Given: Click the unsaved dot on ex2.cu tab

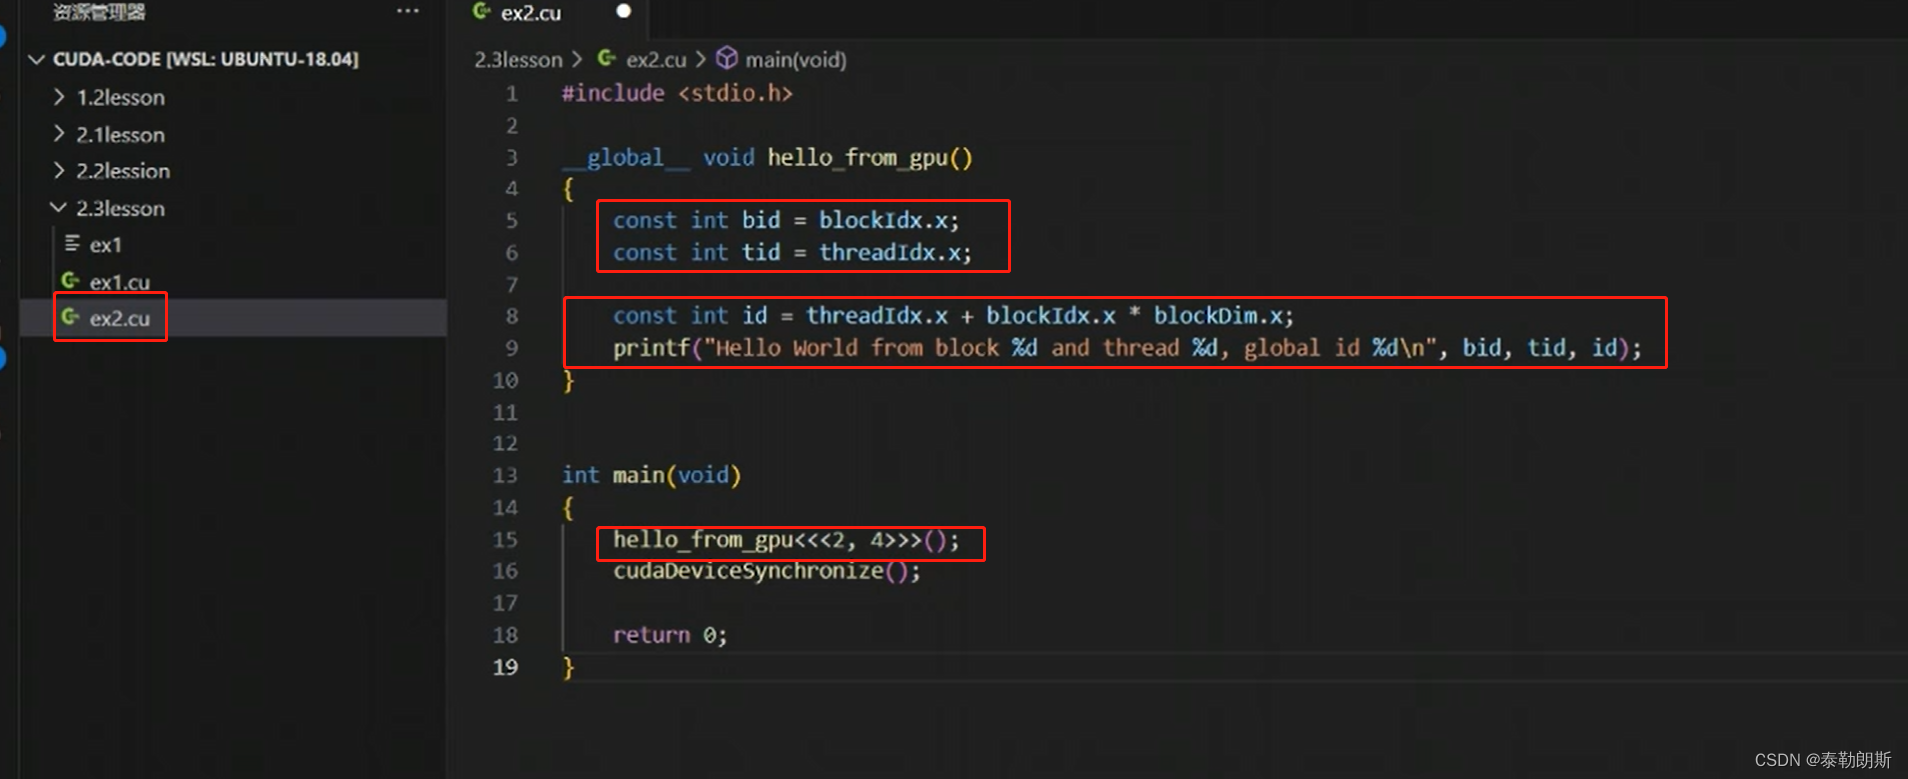Looking at the screenshot, I should click(624, 11).
